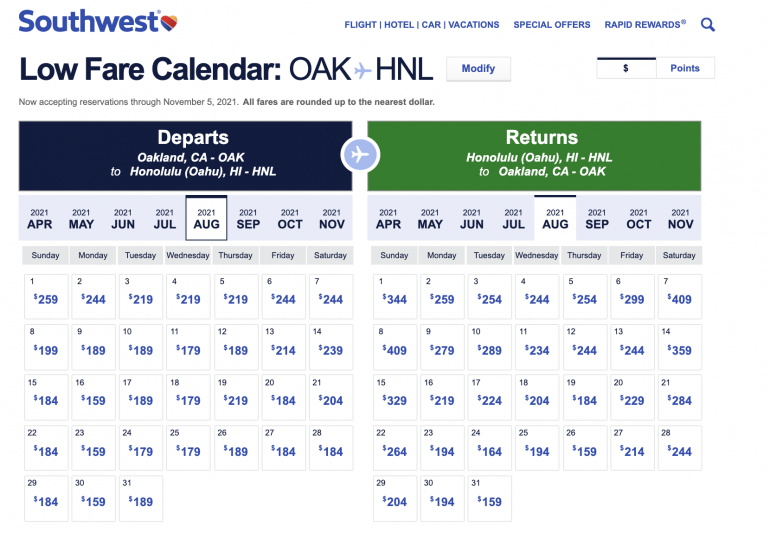Click the Modify button
This screenshot has height=533, width=770.
click(478, 69)
